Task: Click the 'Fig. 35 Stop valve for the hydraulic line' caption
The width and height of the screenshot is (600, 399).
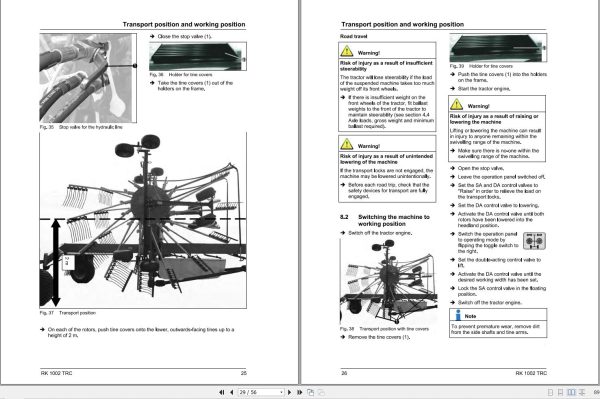Action: 81,127
